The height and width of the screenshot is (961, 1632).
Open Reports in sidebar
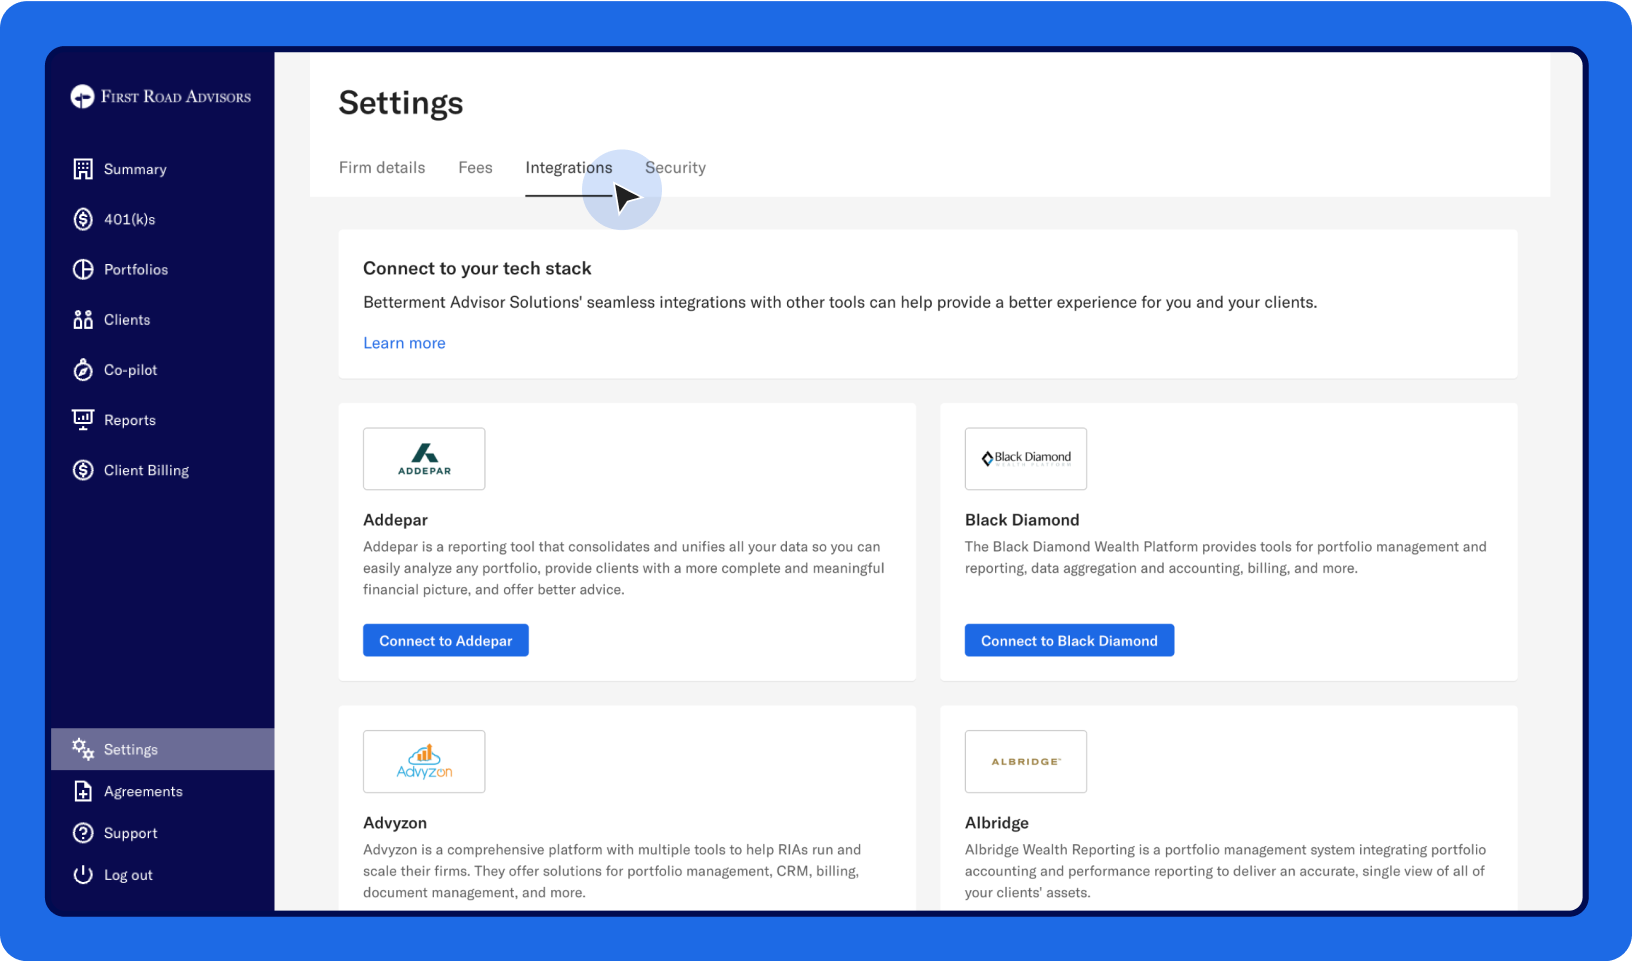pos(130,420)
